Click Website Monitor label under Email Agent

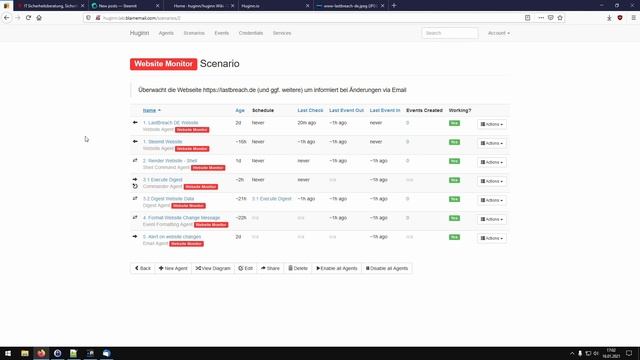(187, 244)
